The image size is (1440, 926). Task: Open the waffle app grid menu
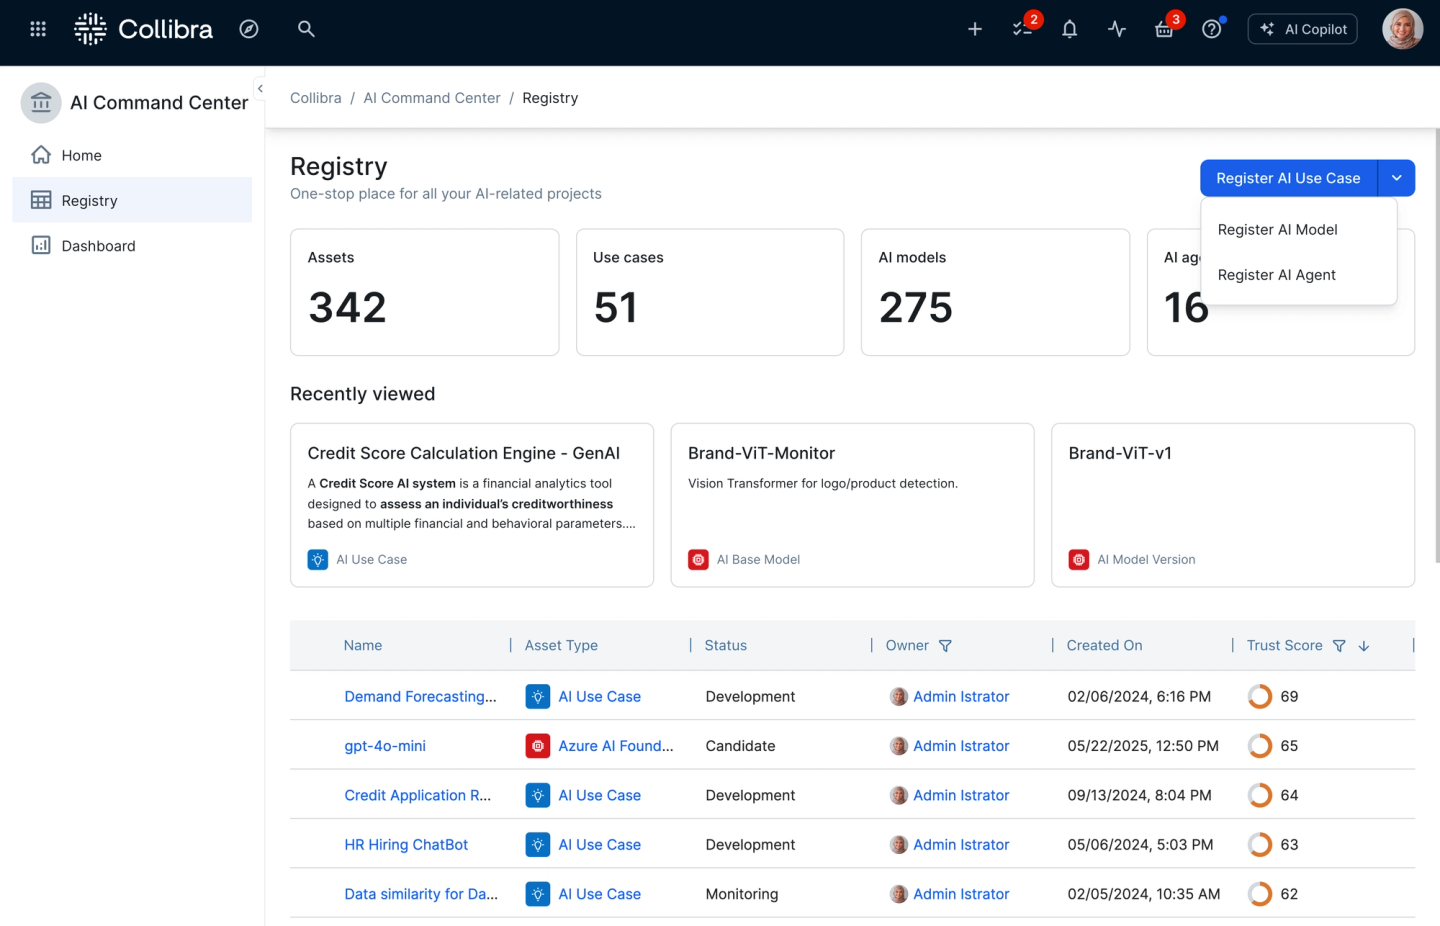(37, 28)
